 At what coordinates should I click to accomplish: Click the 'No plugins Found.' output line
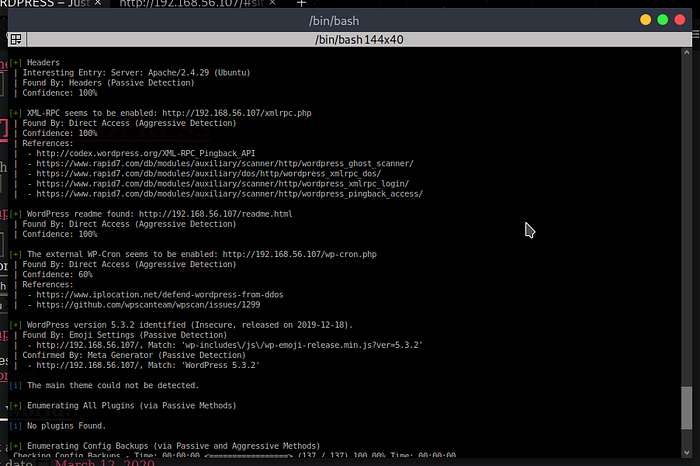click(69, 424)
